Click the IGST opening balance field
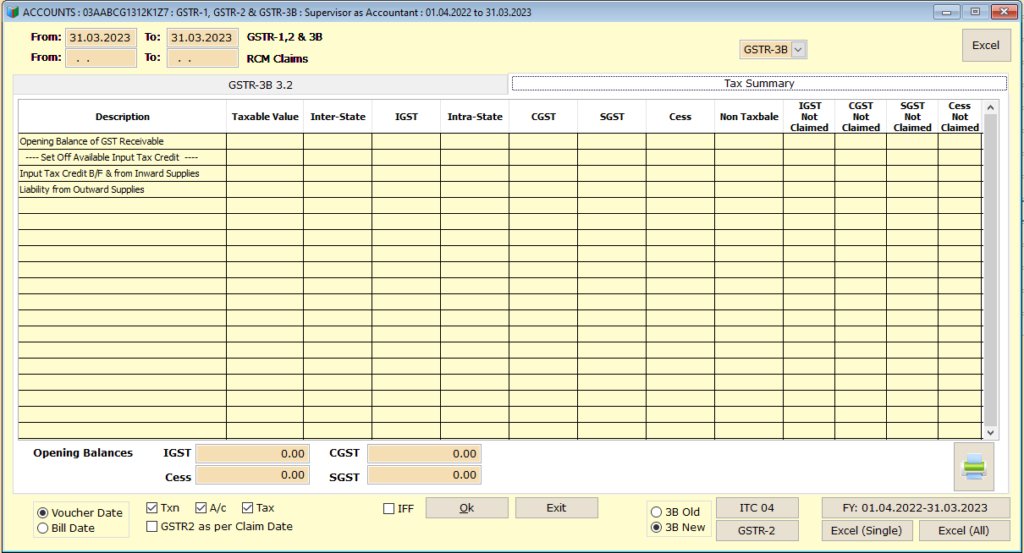 click(252, 454)
